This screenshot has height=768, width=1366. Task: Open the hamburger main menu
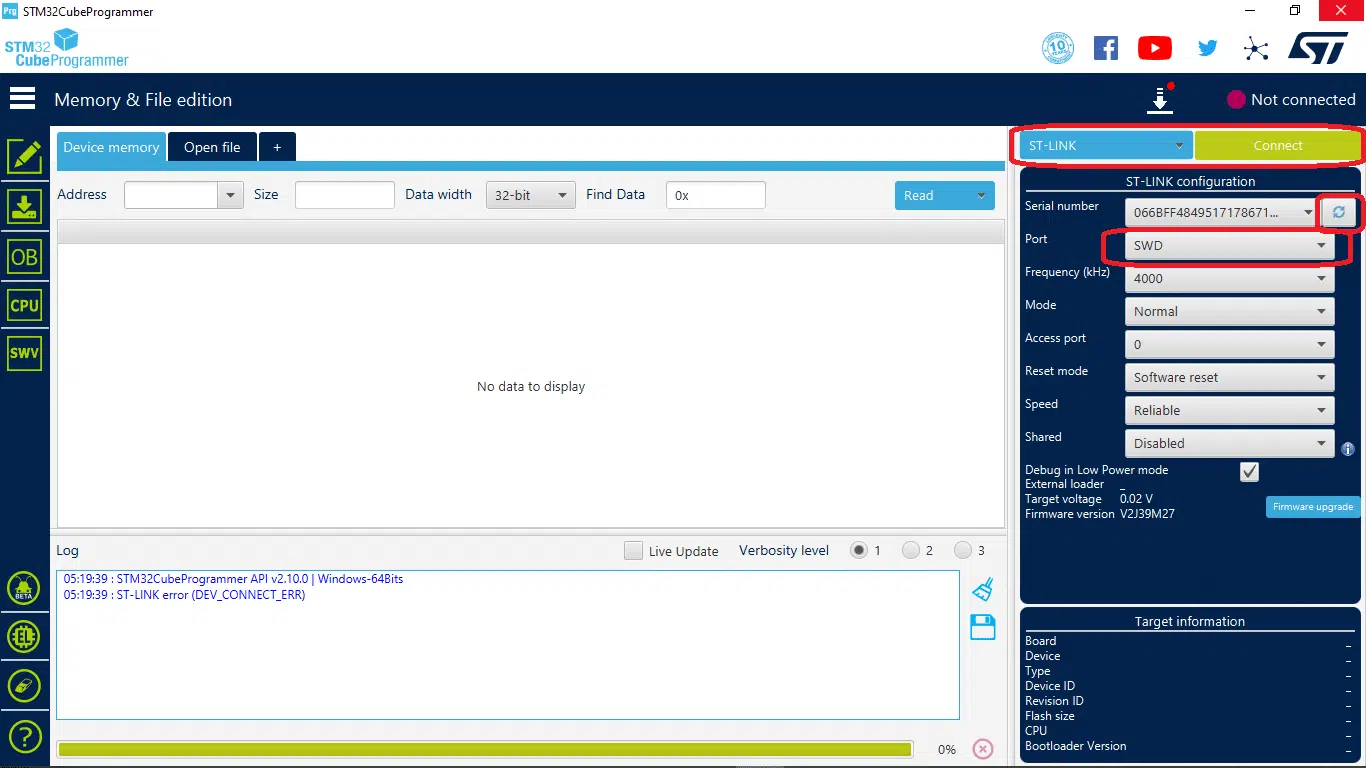(x=22, y=98)
